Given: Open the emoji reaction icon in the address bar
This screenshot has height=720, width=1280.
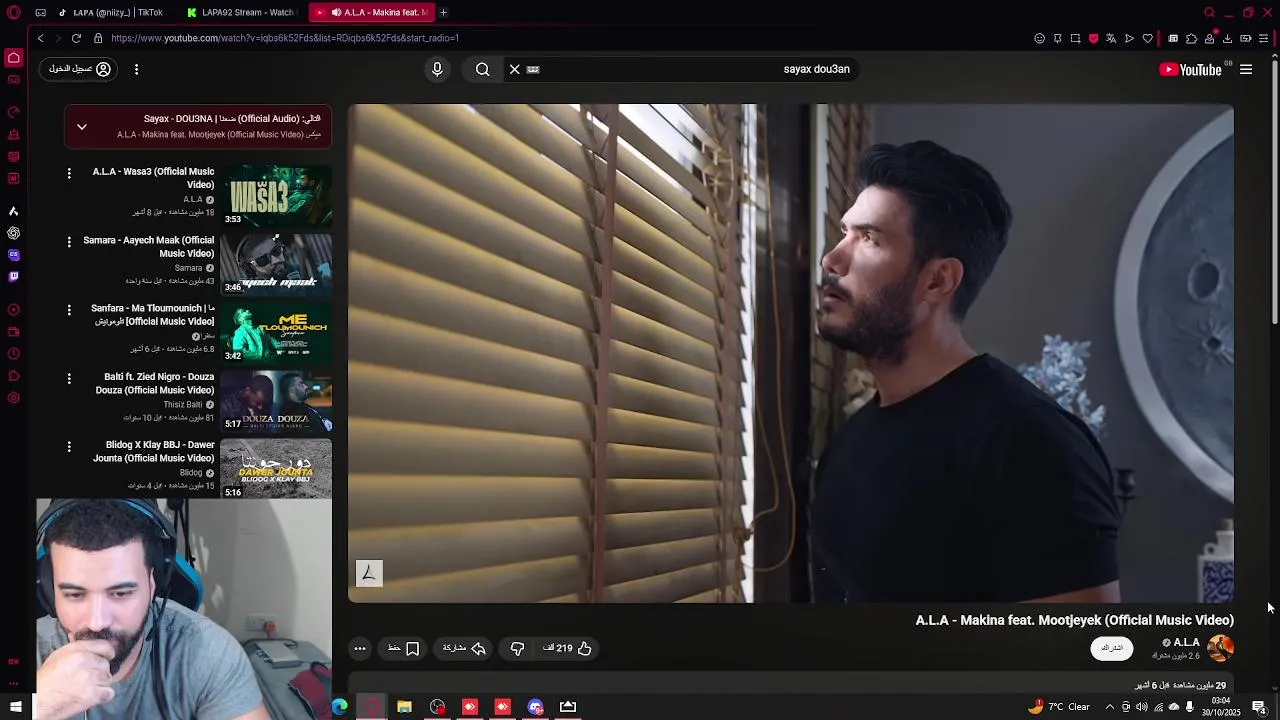Looking at the screenshot, I should point(1039,38).
